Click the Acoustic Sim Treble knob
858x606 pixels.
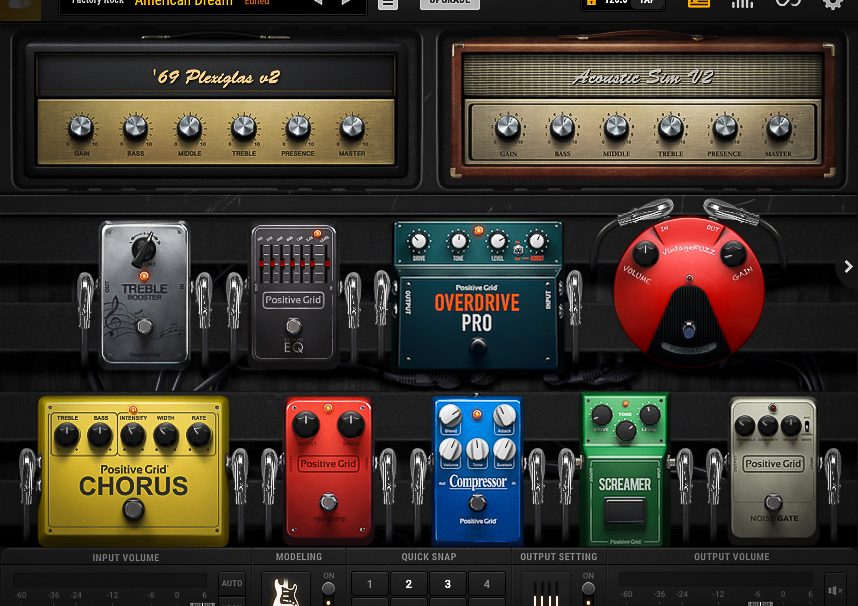coord(670,128)
